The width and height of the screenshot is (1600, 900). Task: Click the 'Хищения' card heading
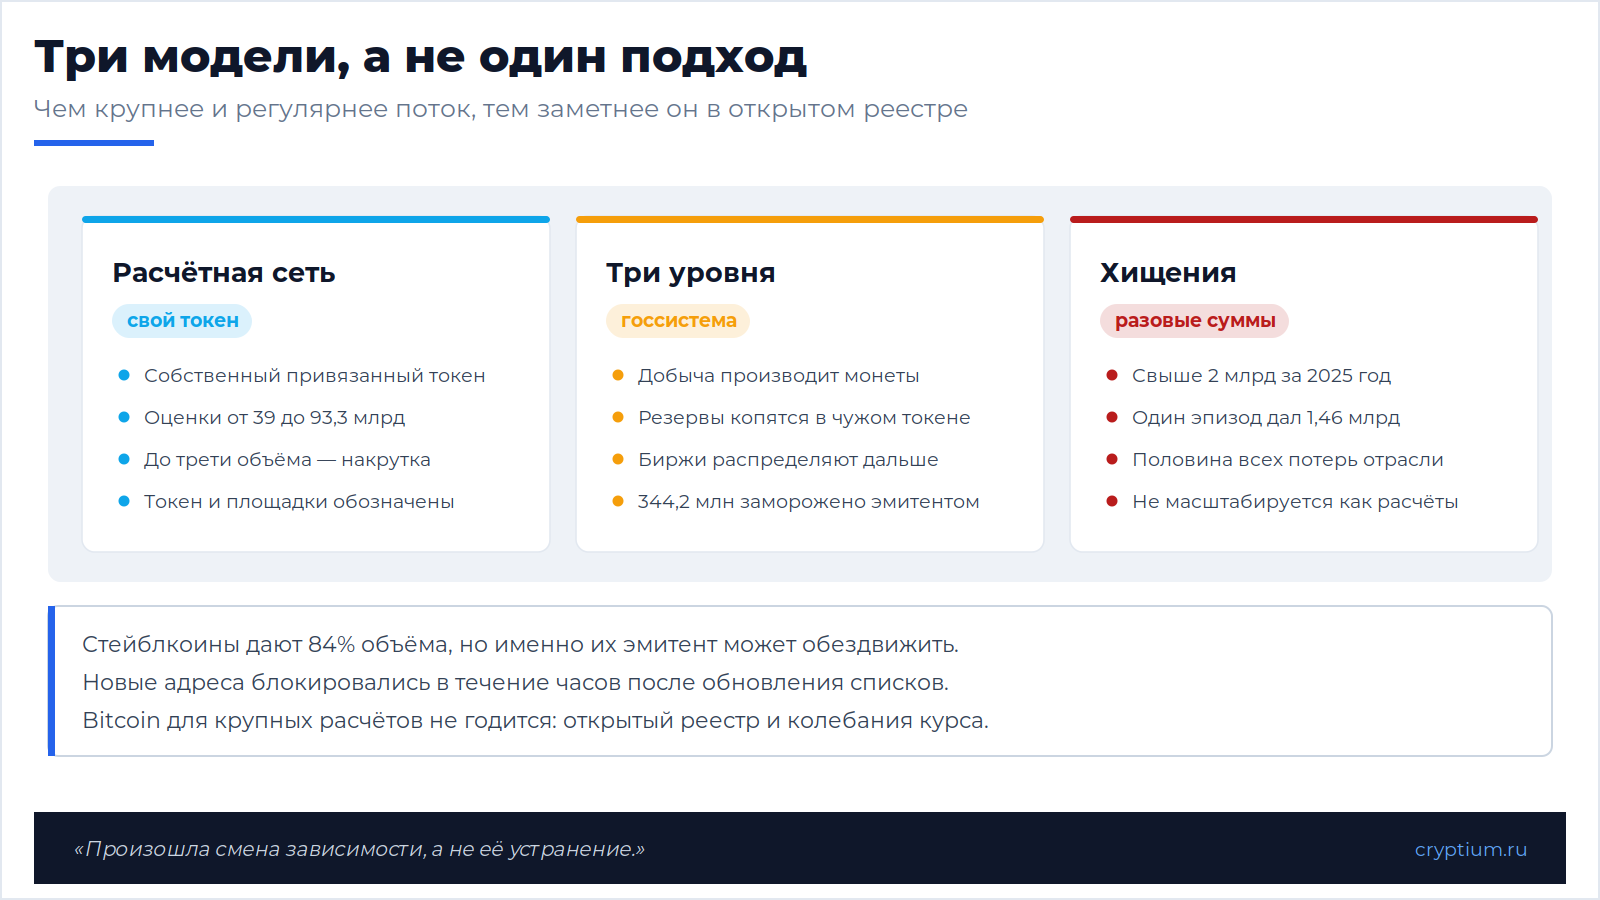click(x=1168, y=273)
